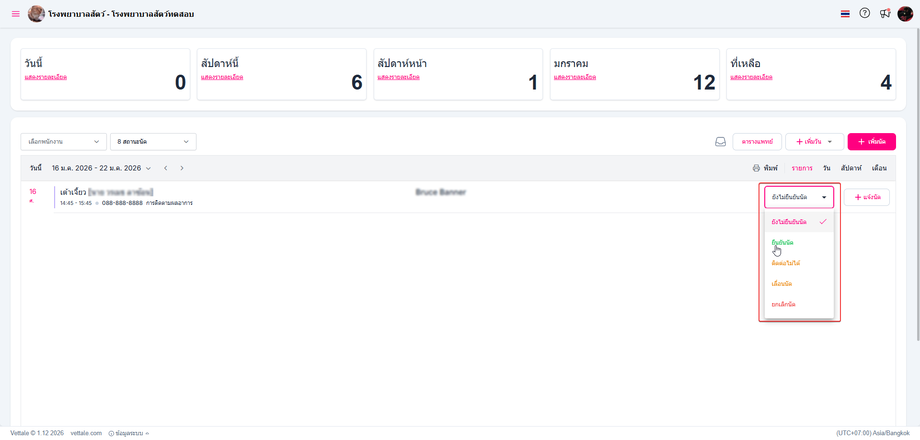Show details link under สัปดาห์นี้ card
Viewport: 920px width, 440px height.
pos(222,77)
